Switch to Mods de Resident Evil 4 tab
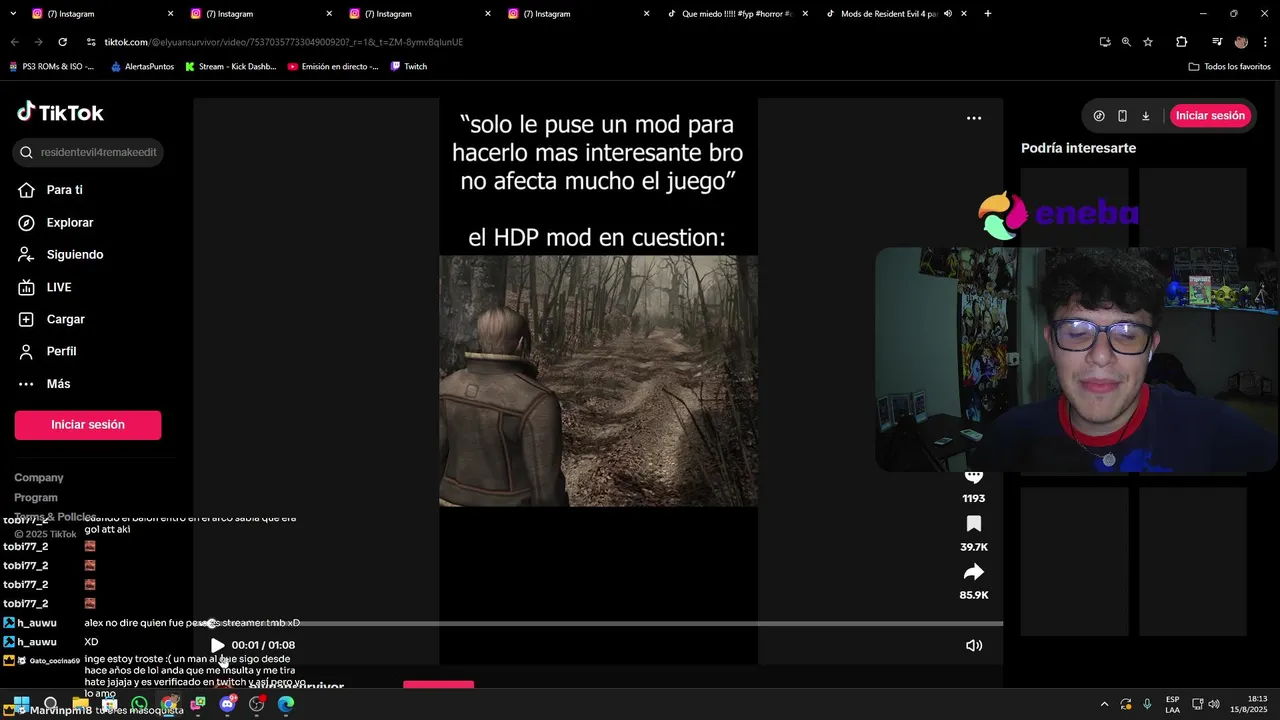 tap(888, 14)
